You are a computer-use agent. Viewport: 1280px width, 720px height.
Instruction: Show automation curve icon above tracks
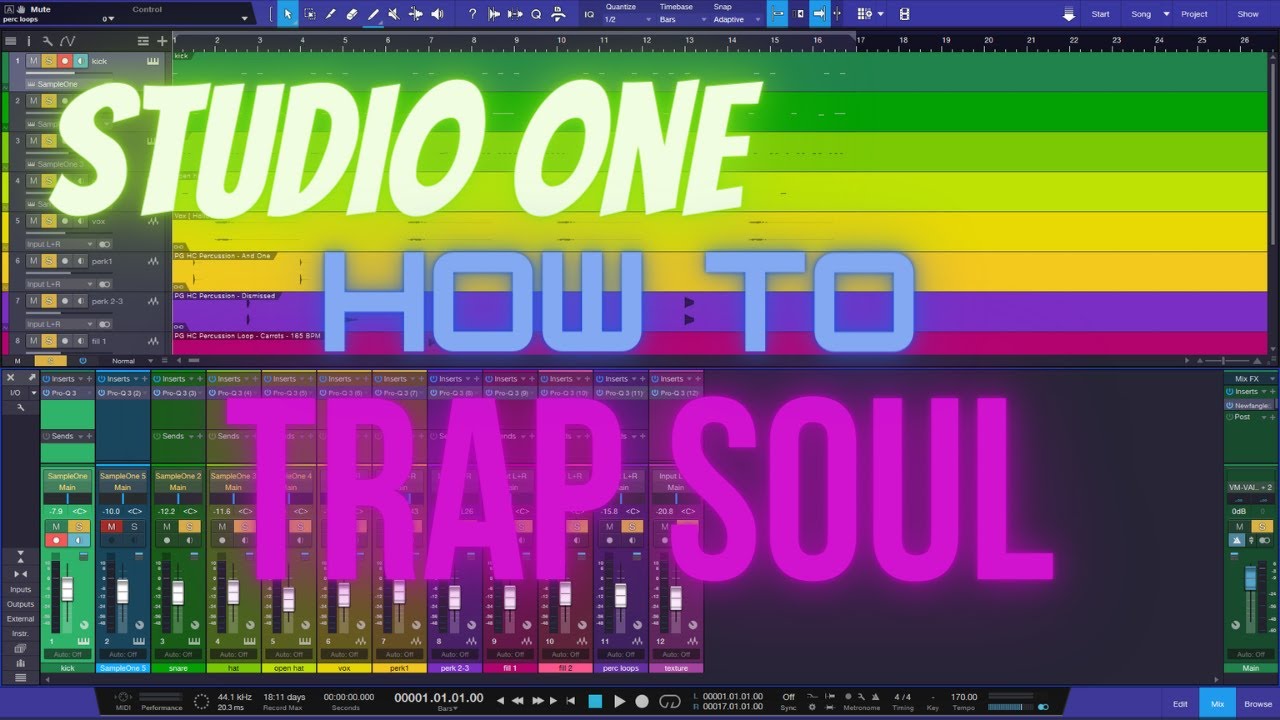tap(67, 41)
